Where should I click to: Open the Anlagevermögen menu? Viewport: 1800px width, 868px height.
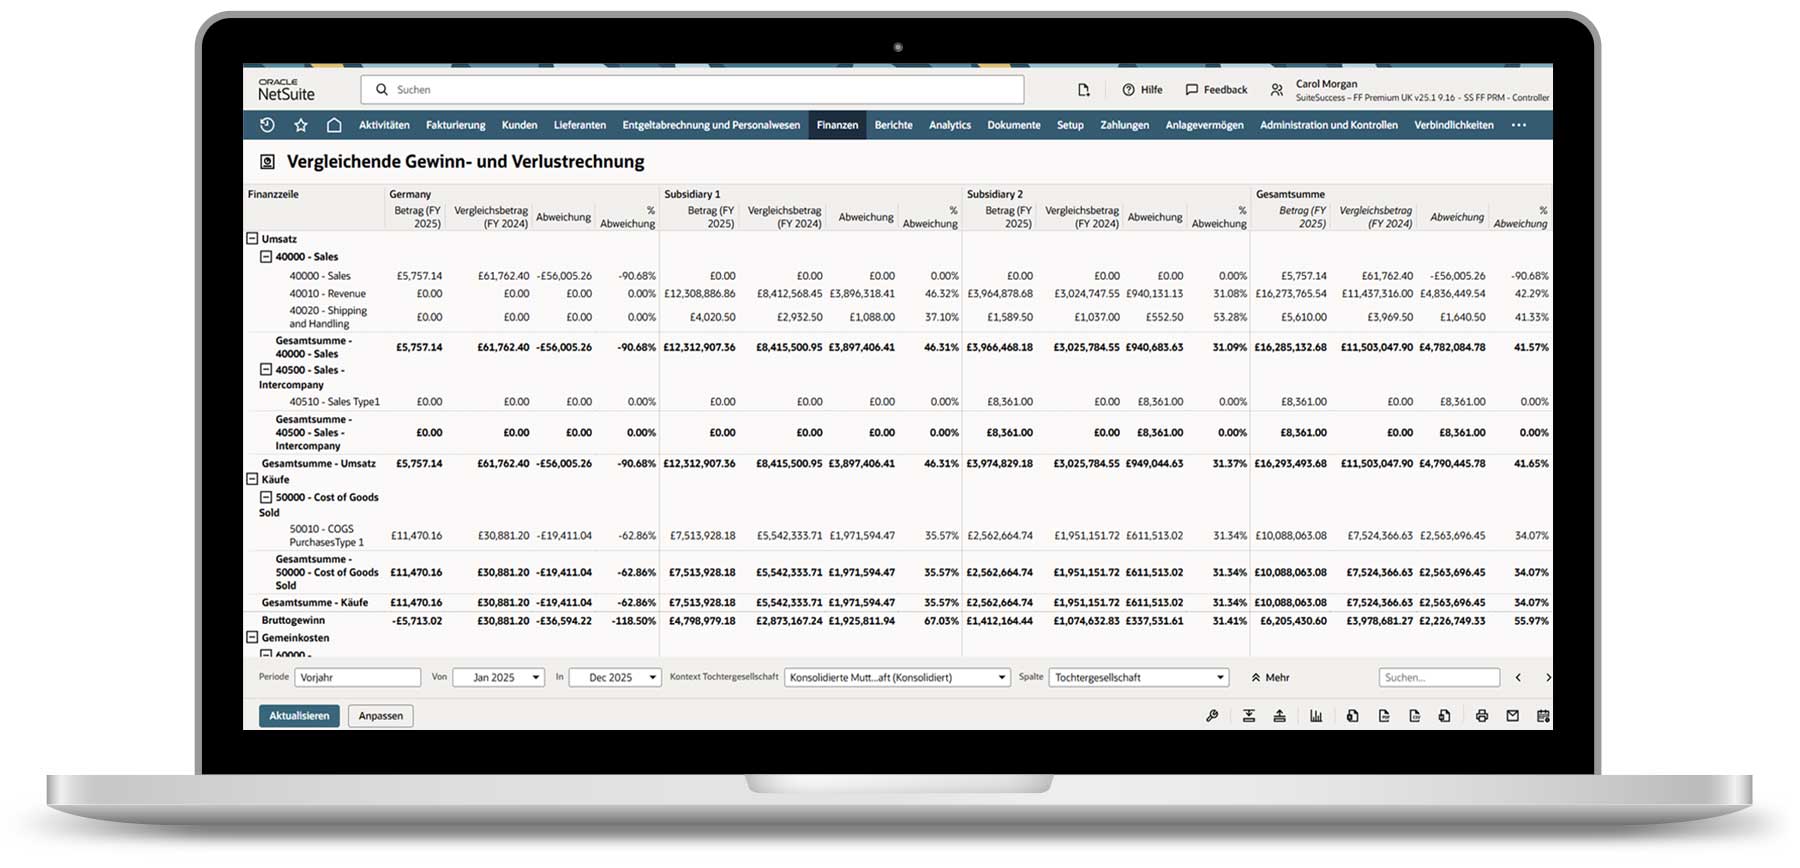click(1204, 125)
